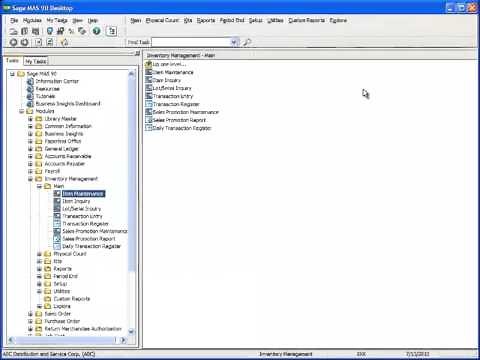This screenshot has width=480, height=360.
Task: Click Lot/Serial Inquiry link in right pane
Action: coord(172,88)
